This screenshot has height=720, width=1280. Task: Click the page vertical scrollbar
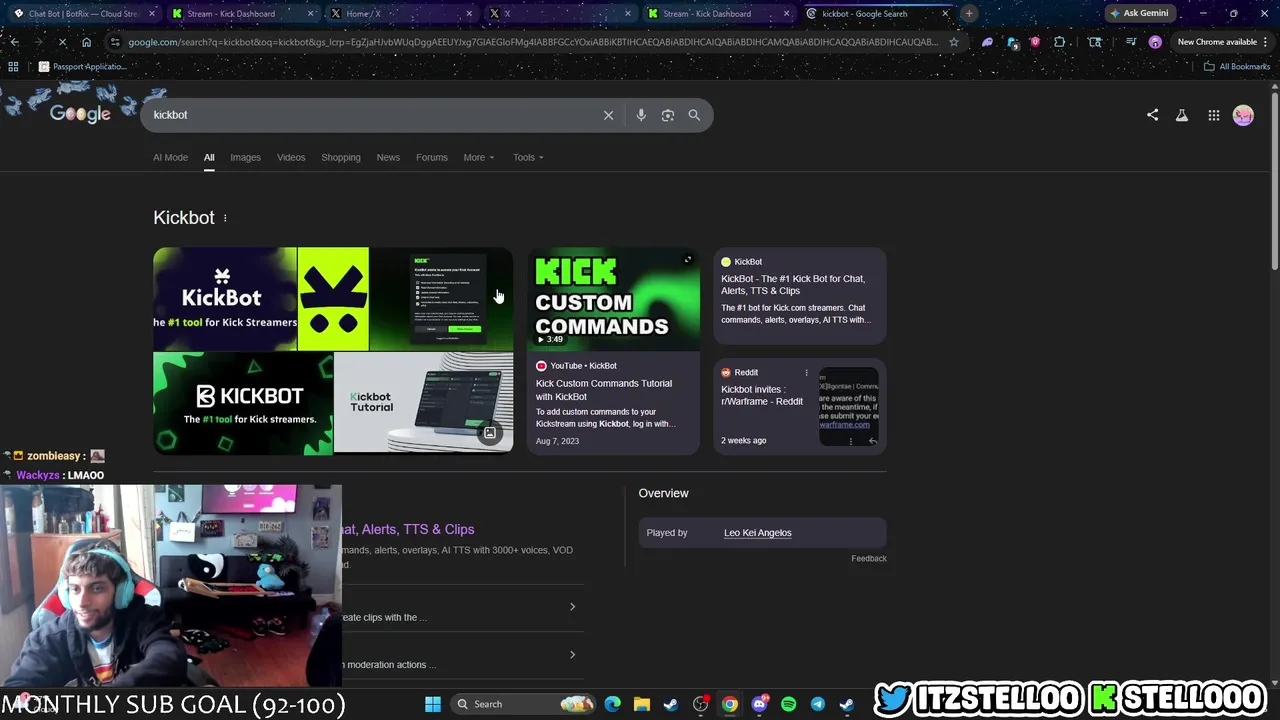1274,180
